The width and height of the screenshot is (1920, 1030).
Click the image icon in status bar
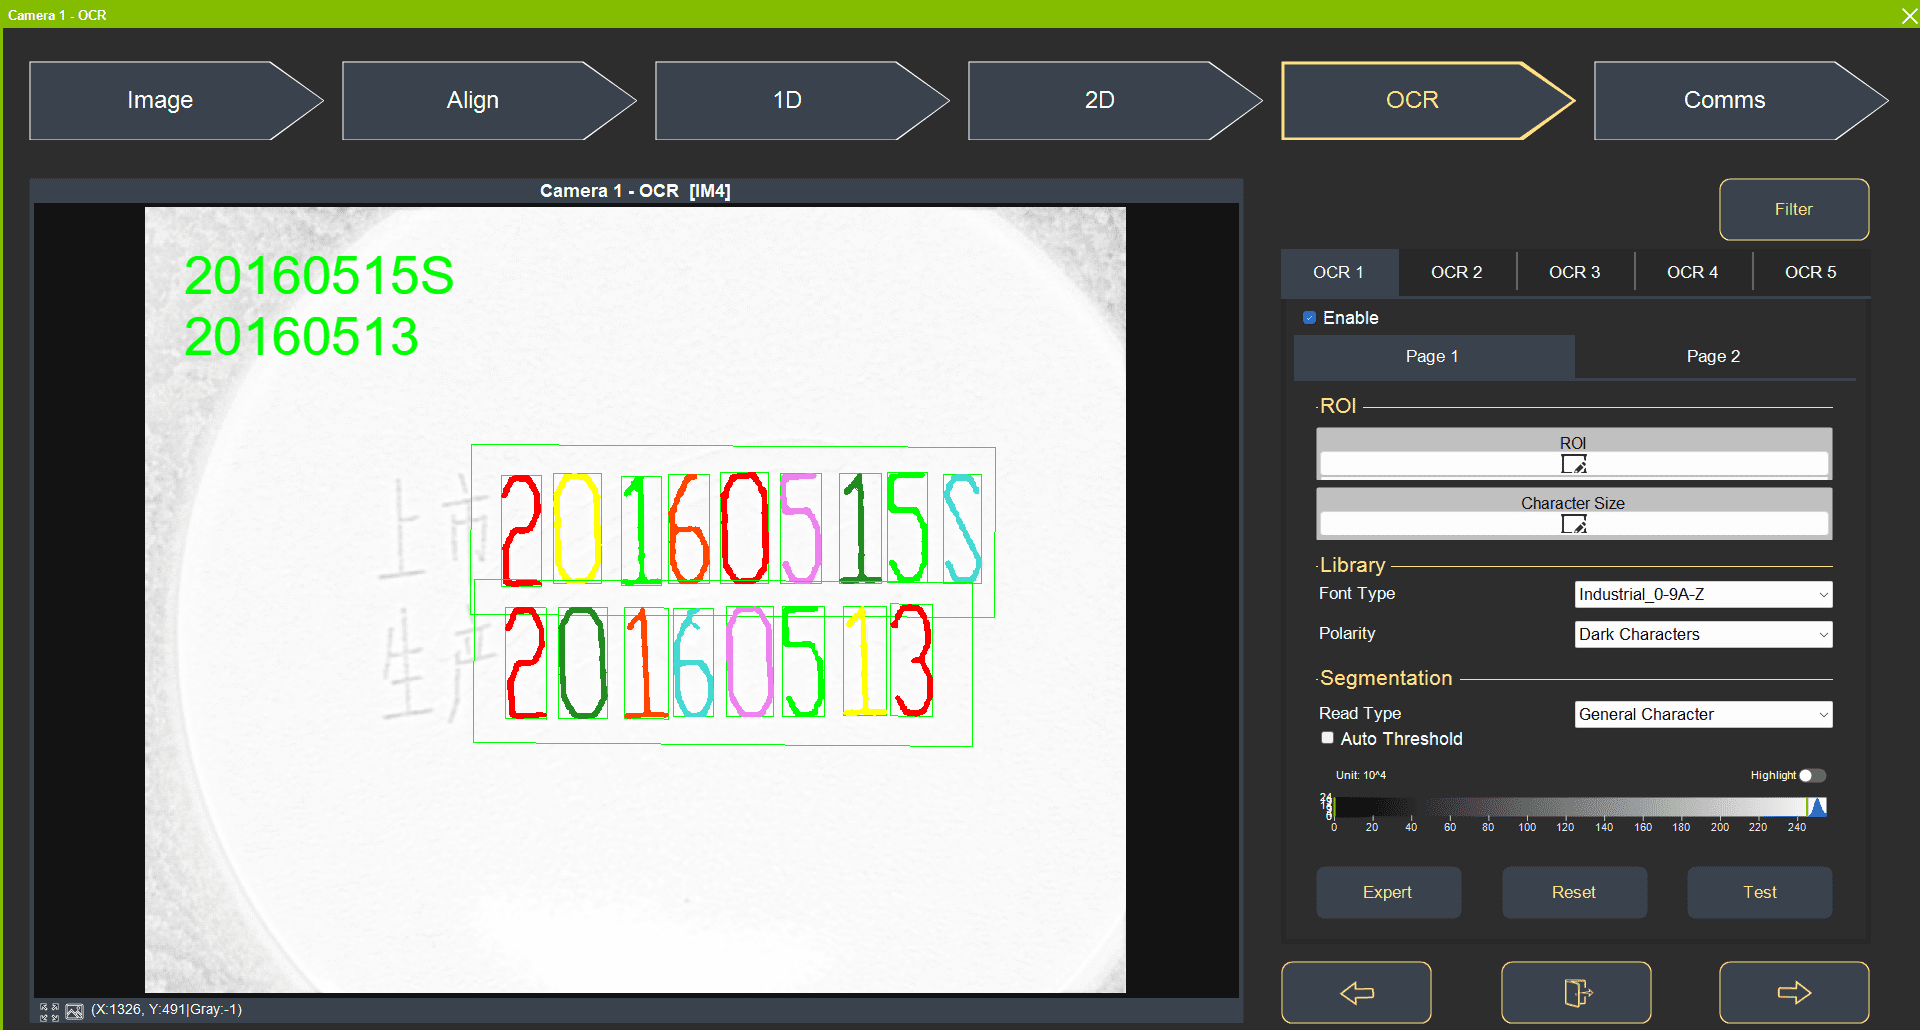pos(74,1011)
